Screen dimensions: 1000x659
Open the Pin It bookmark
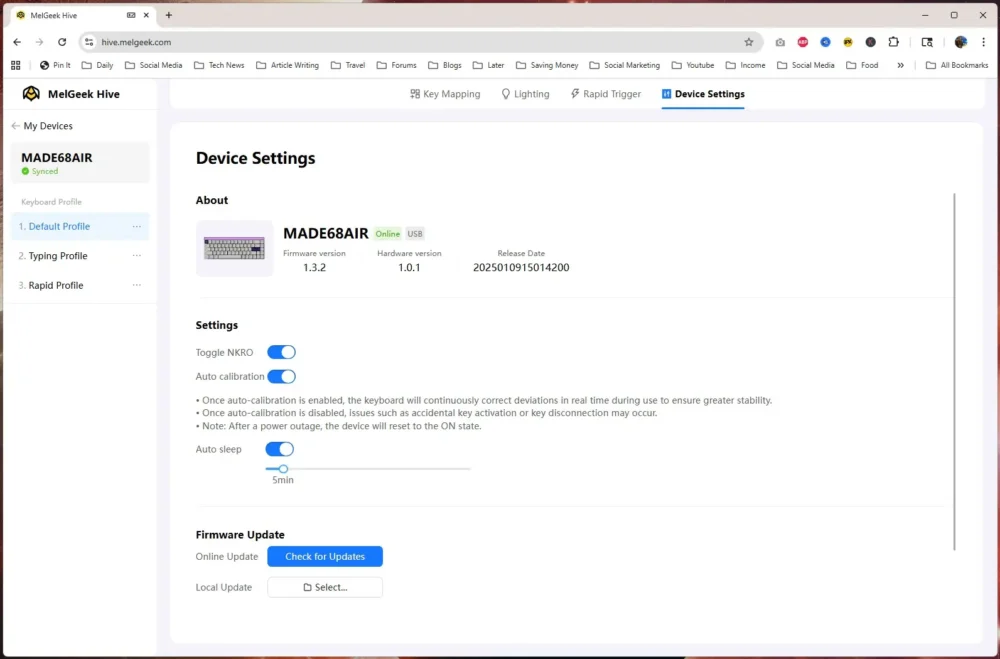(55, 65)
